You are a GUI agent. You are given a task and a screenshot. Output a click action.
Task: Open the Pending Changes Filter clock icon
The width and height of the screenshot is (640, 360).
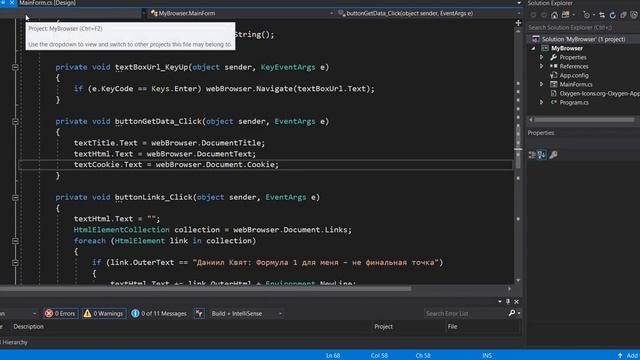click(x=587, y=15)
